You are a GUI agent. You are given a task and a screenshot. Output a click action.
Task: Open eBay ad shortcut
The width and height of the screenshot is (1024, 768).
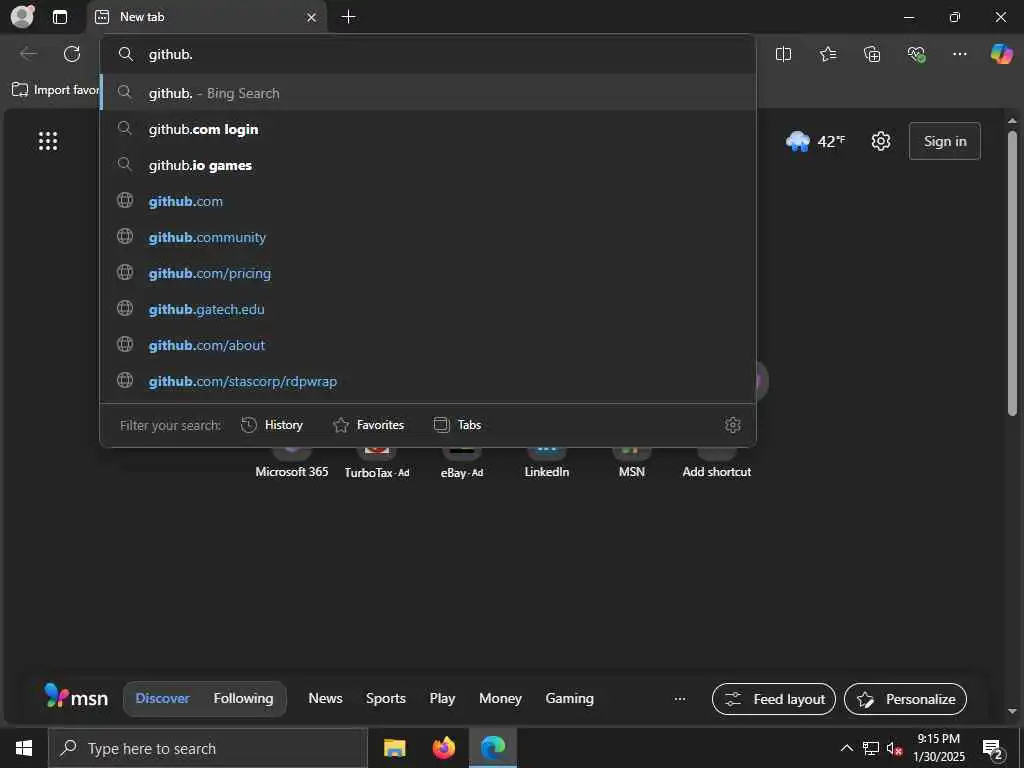[x=462, y=462]
